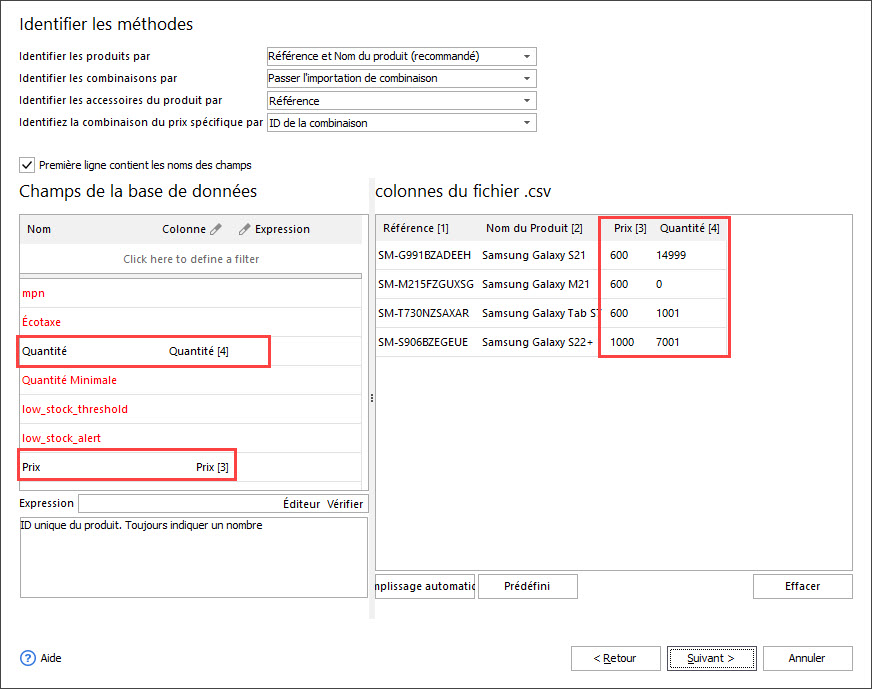Image resolution: width=872 pixels, height=689 pixels.
Task: Click the 1000 price cell
Action: 622,342
